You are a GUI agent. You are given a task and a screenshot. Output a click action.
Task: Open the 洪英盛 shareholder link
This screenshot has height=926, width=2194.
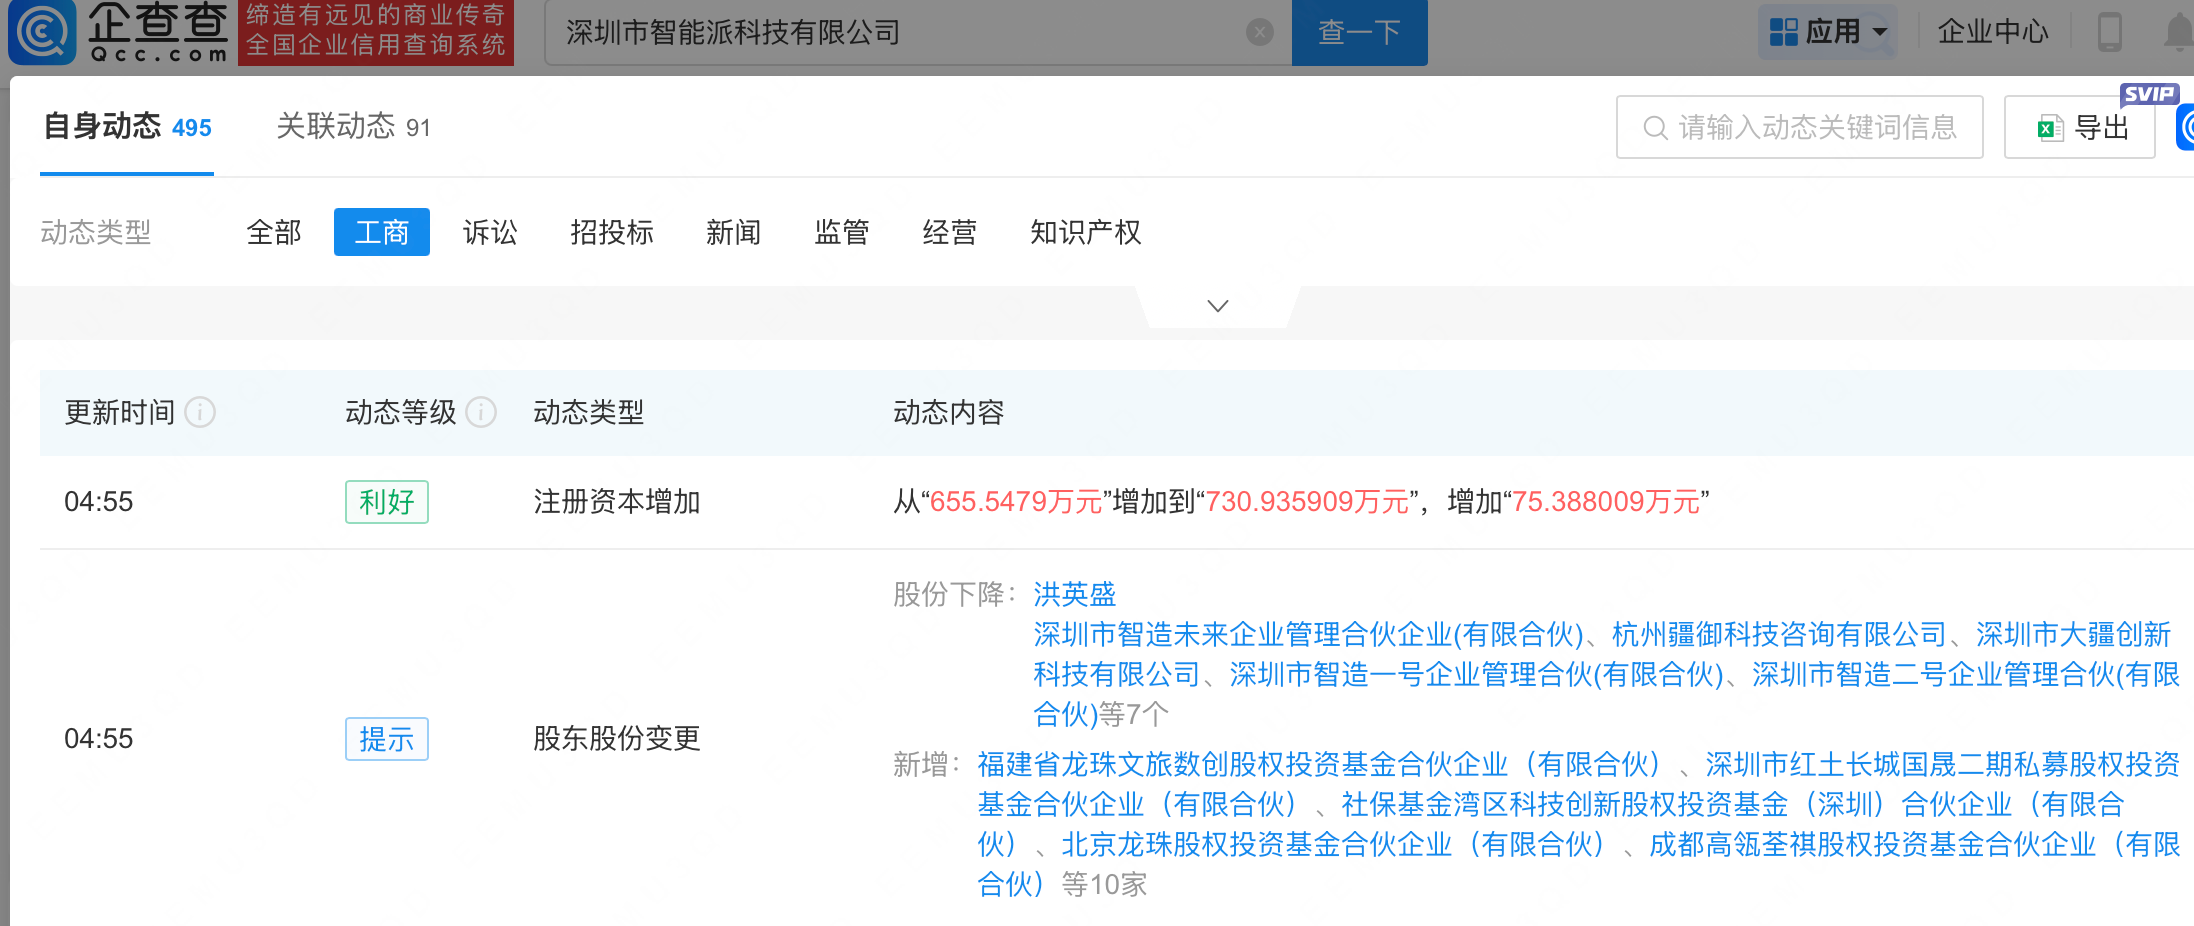[x=1074, y=594]
